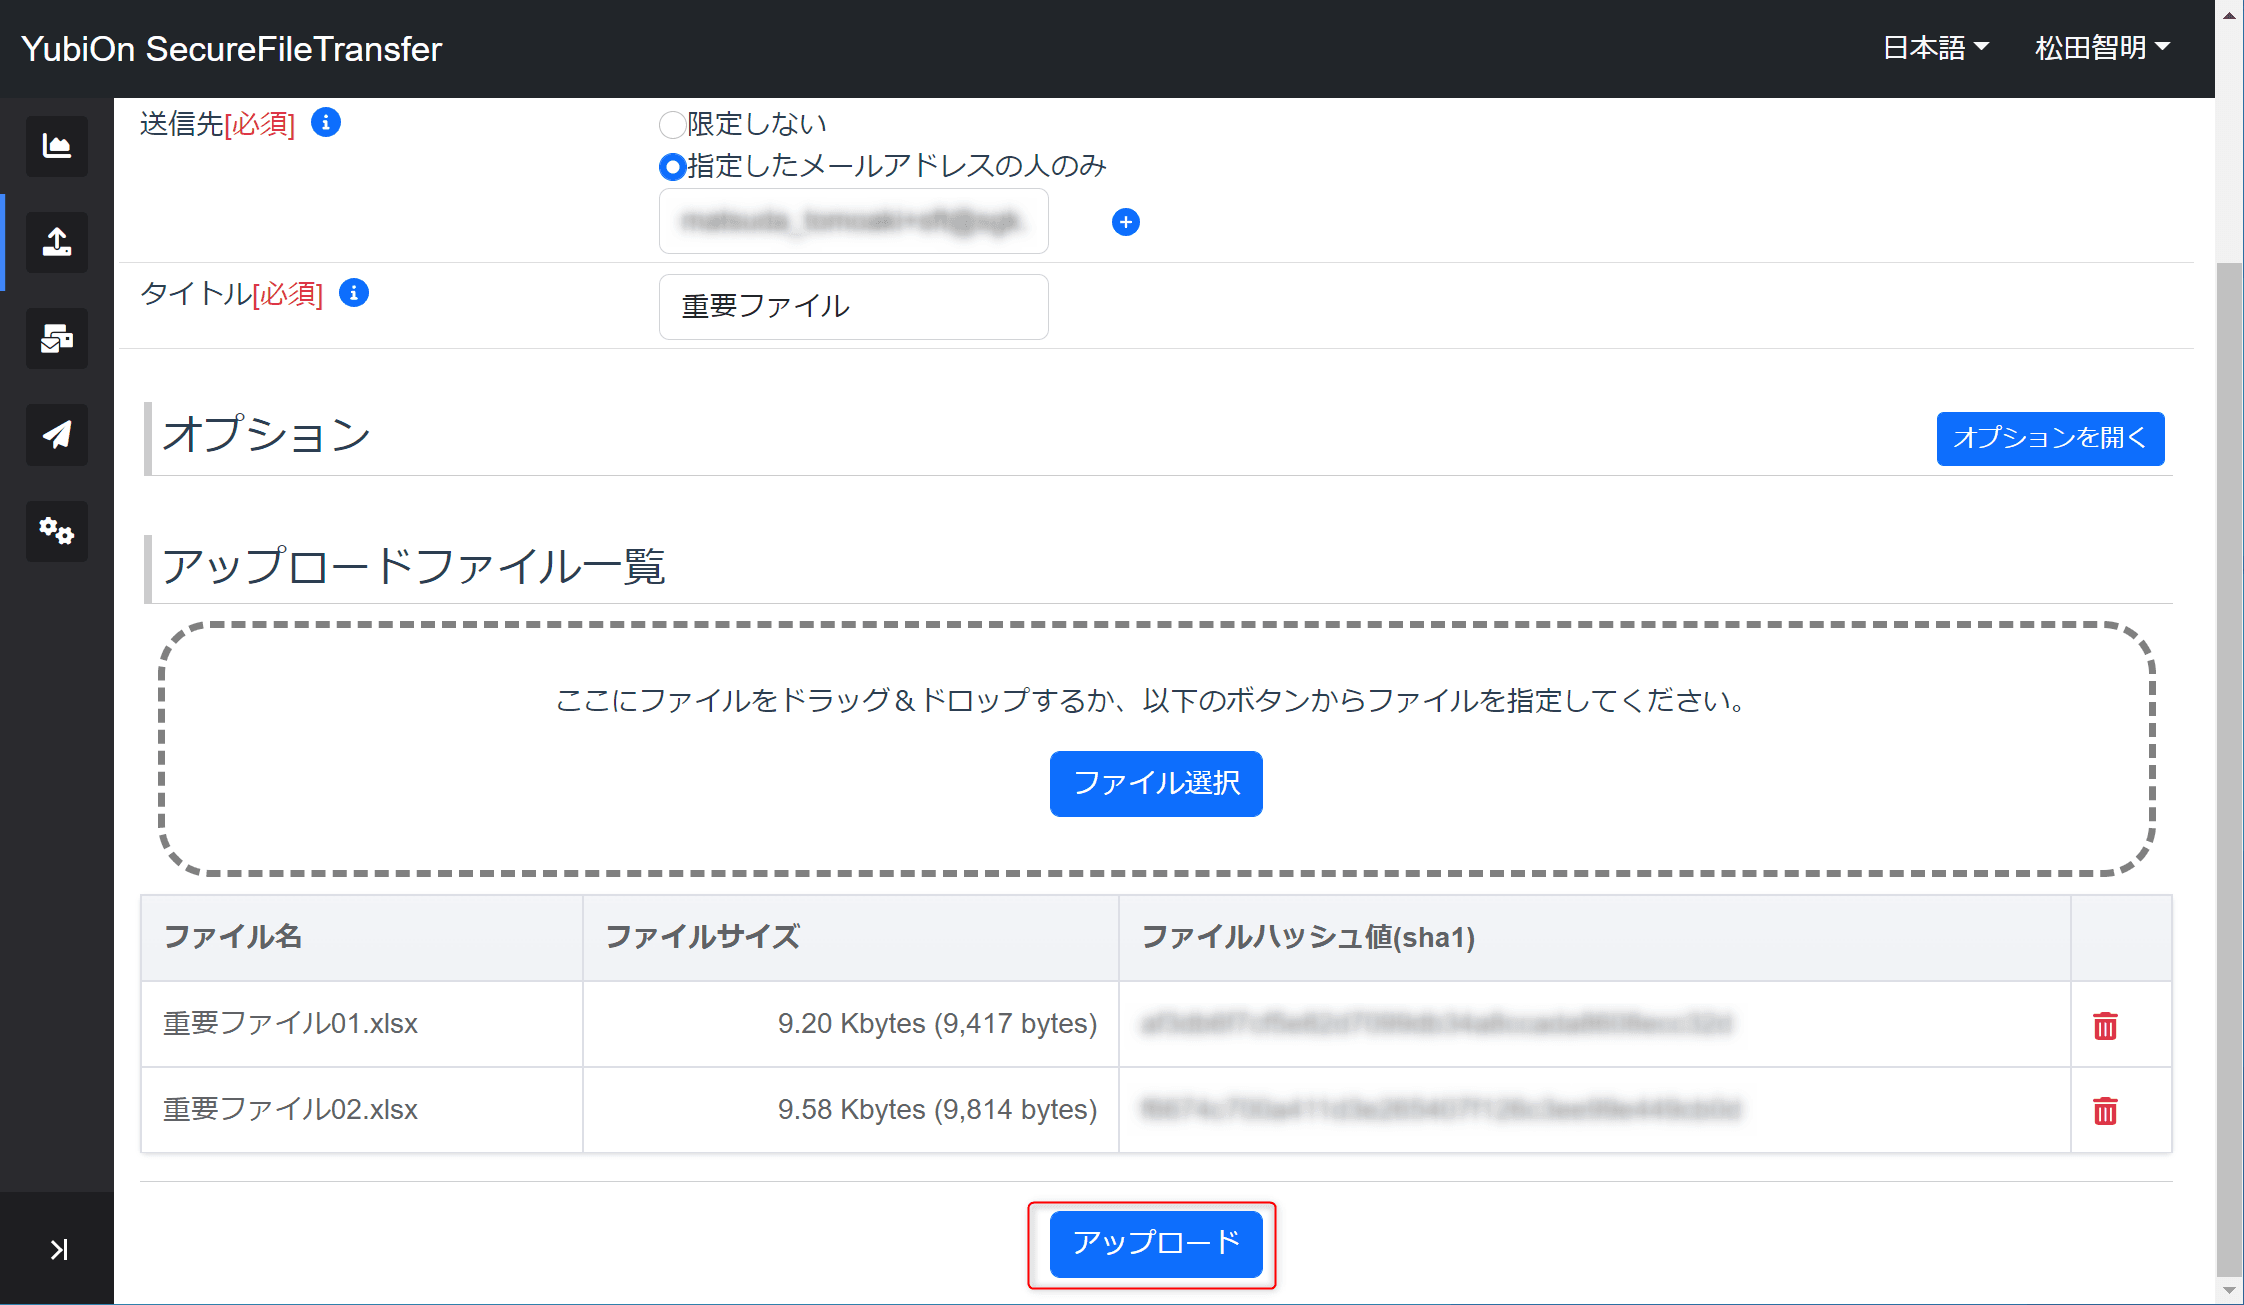Screen dimensions: 2244x1305
Task: Click the 重要ファイル01.xlsx file name cell
Action: point(362,1024)
